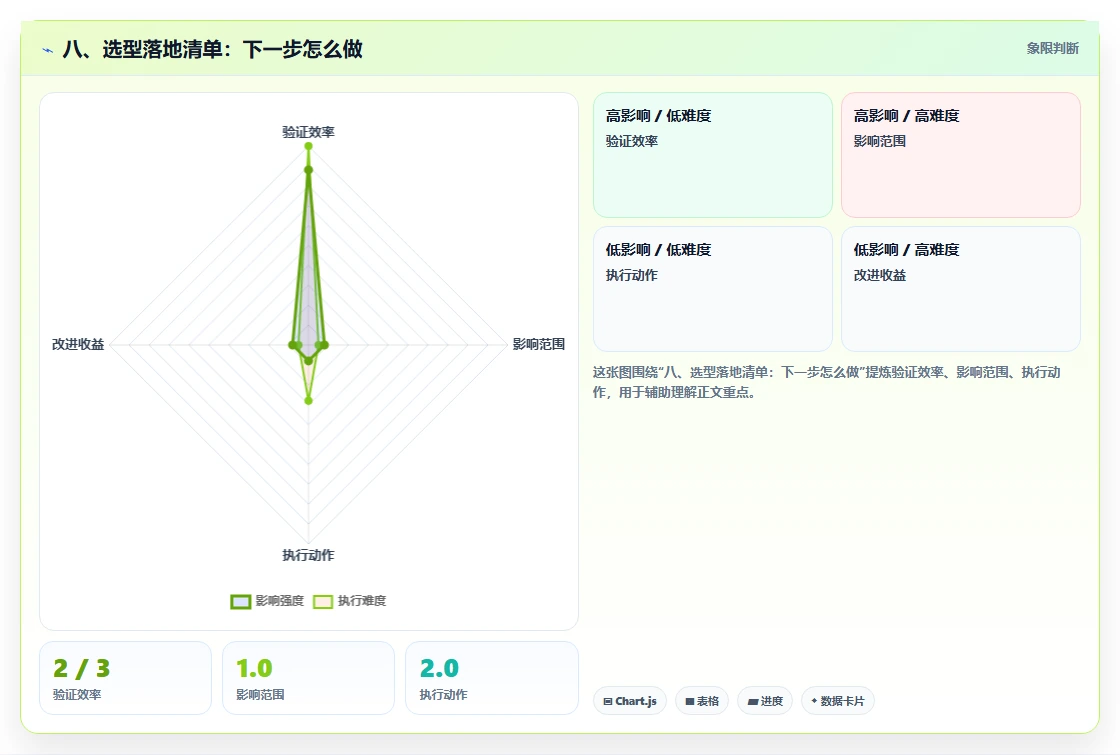The height and width of the screenshot is (755, 1120).
Task: Open the 低影响 / 低难度 quadrant card
Action: 713,289
